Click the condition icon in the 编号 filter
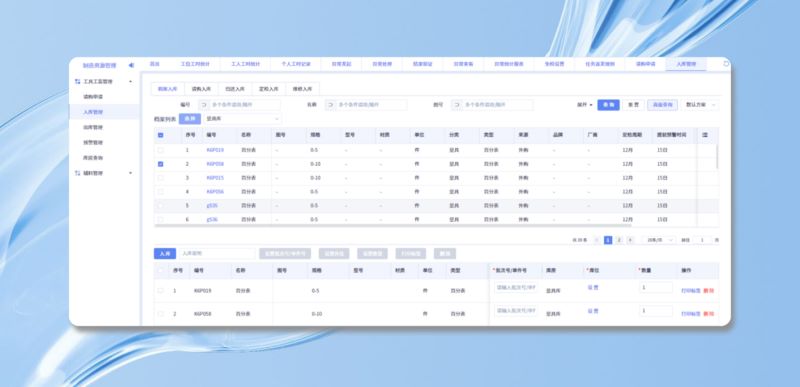 [204, 105]
